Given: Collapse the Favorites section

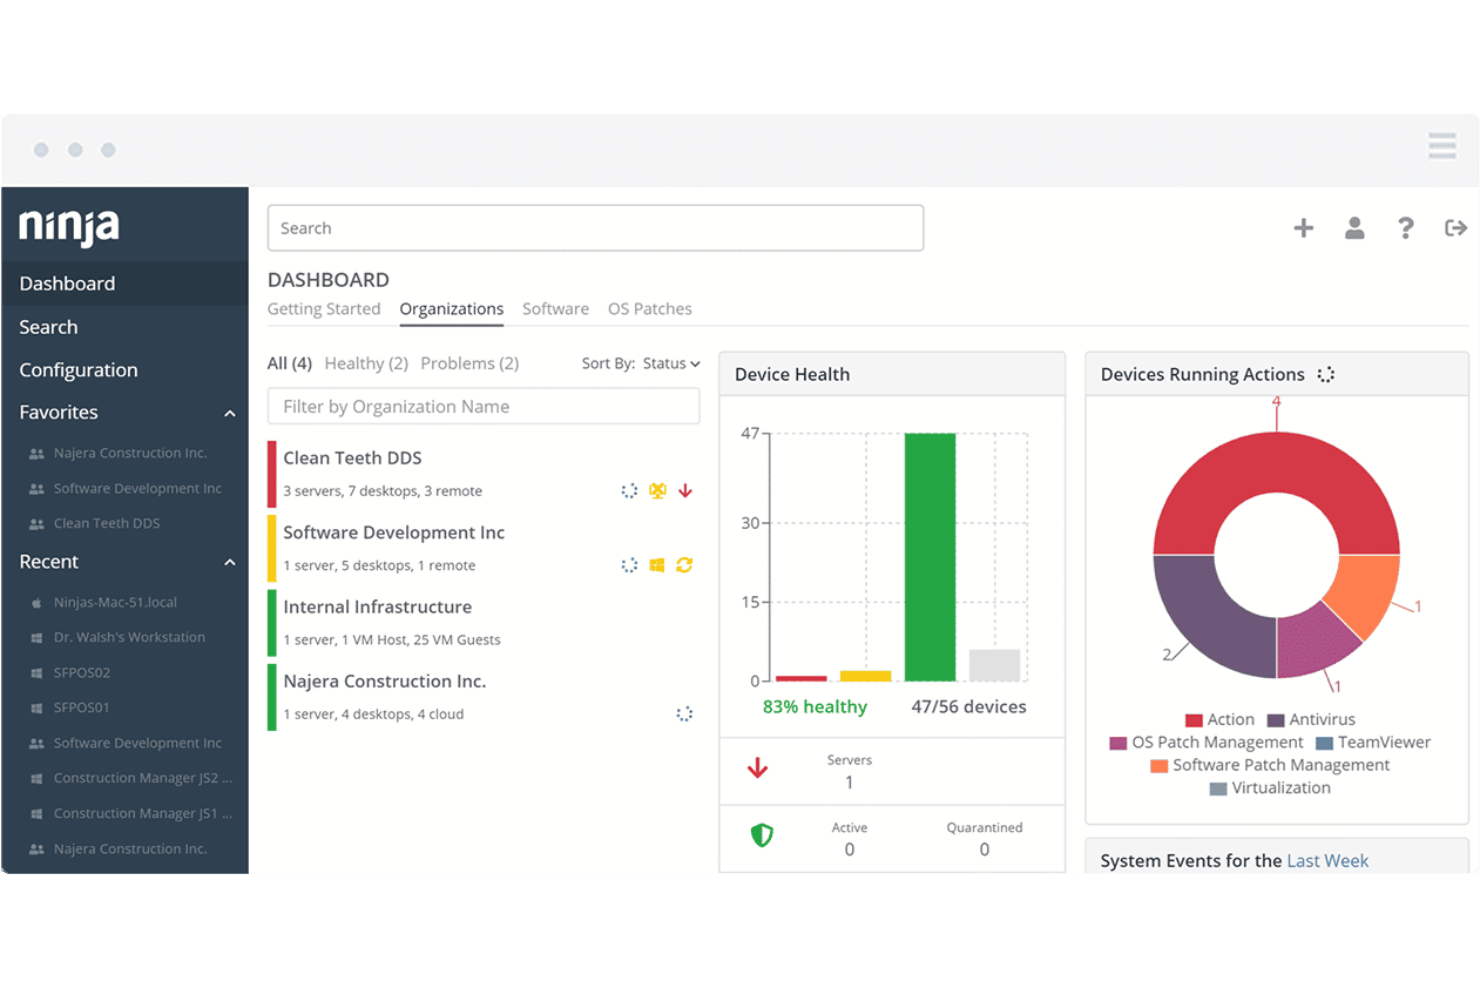Looking at the screenshot, I should click(x=230, y=413).
